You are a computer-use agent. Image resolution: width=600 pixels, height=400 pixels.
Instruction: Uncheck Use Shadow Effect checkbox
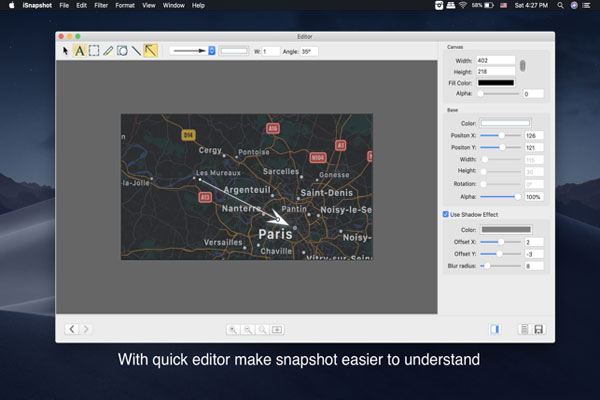[x=446, y=213]
